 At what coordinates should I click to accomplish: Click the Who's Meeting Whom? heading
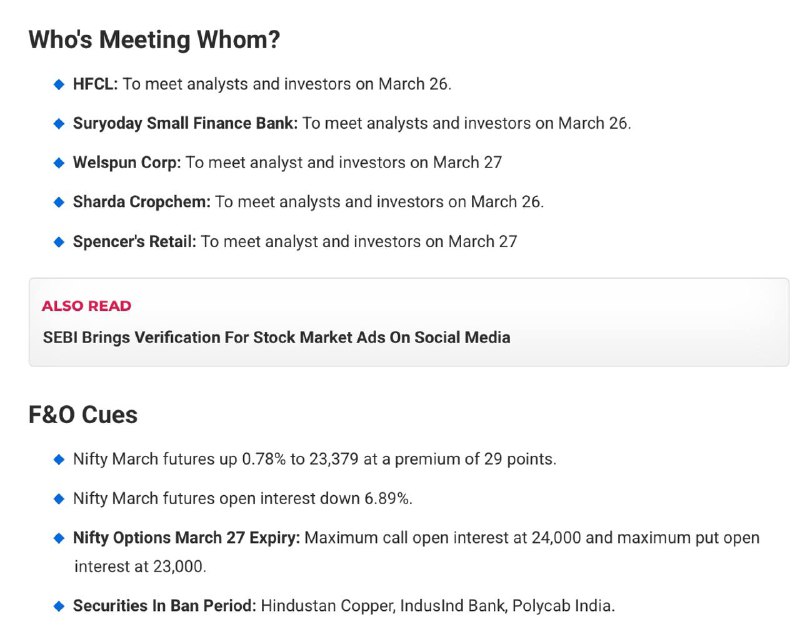[154, 40]
